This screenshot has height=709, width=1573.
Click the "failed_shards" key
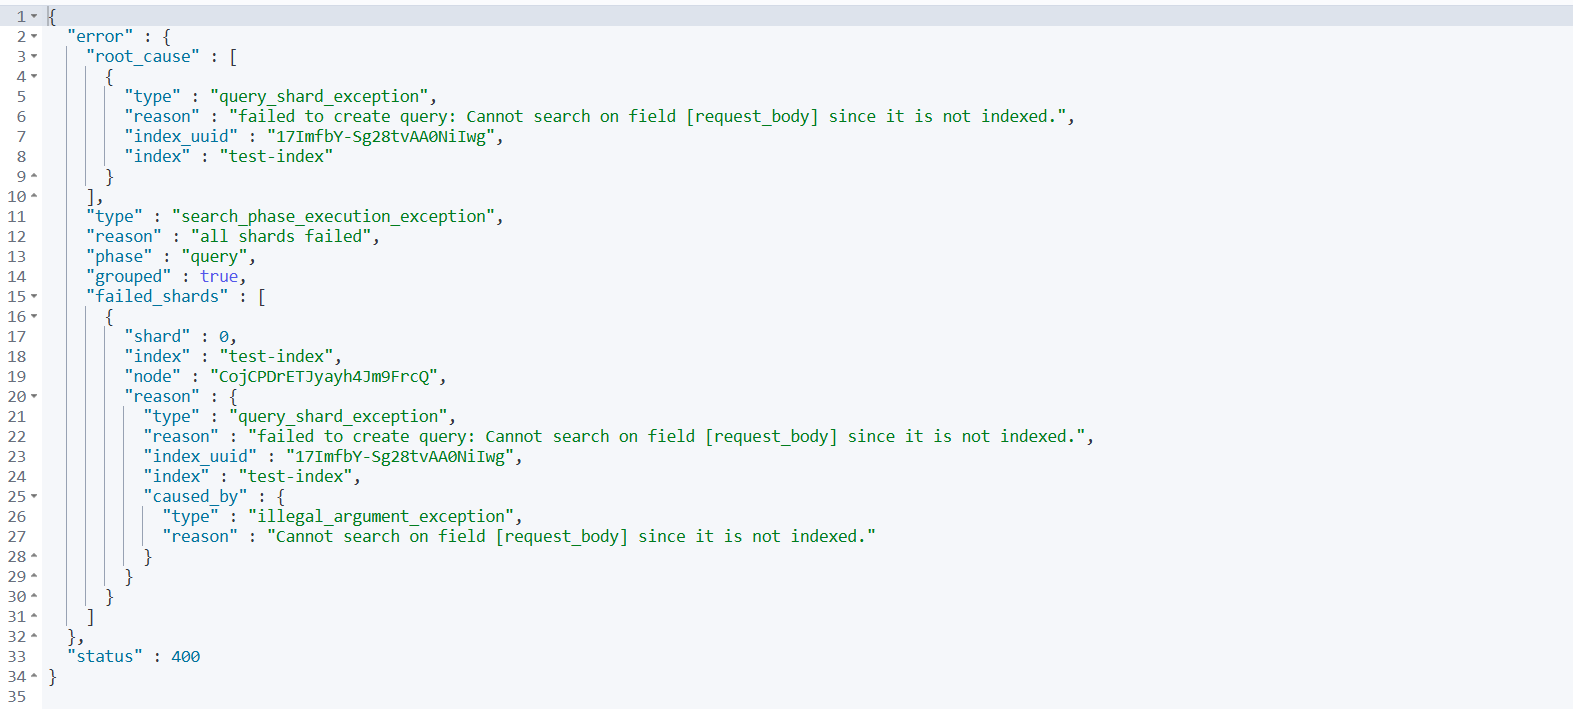point(157,297)
